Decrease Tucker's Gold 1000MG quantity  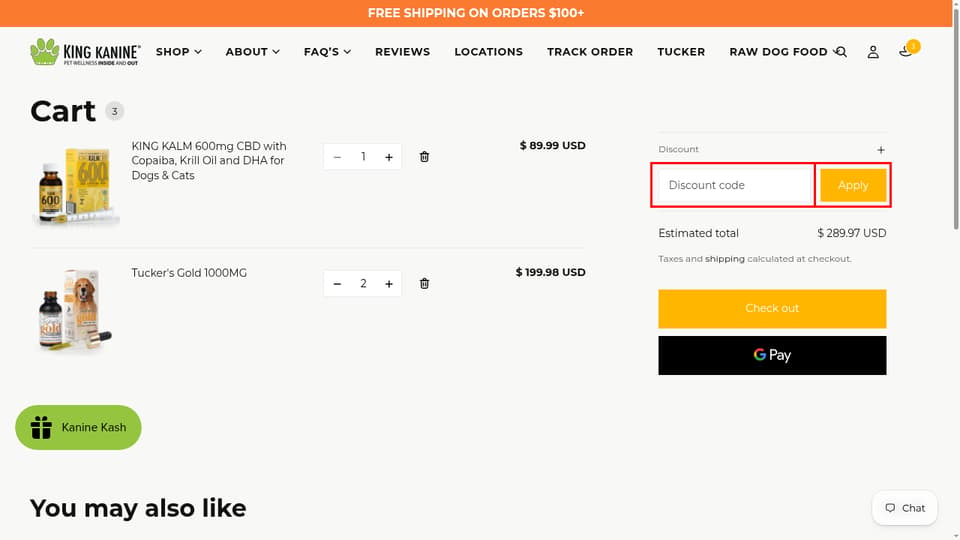(x=337, y=284)
